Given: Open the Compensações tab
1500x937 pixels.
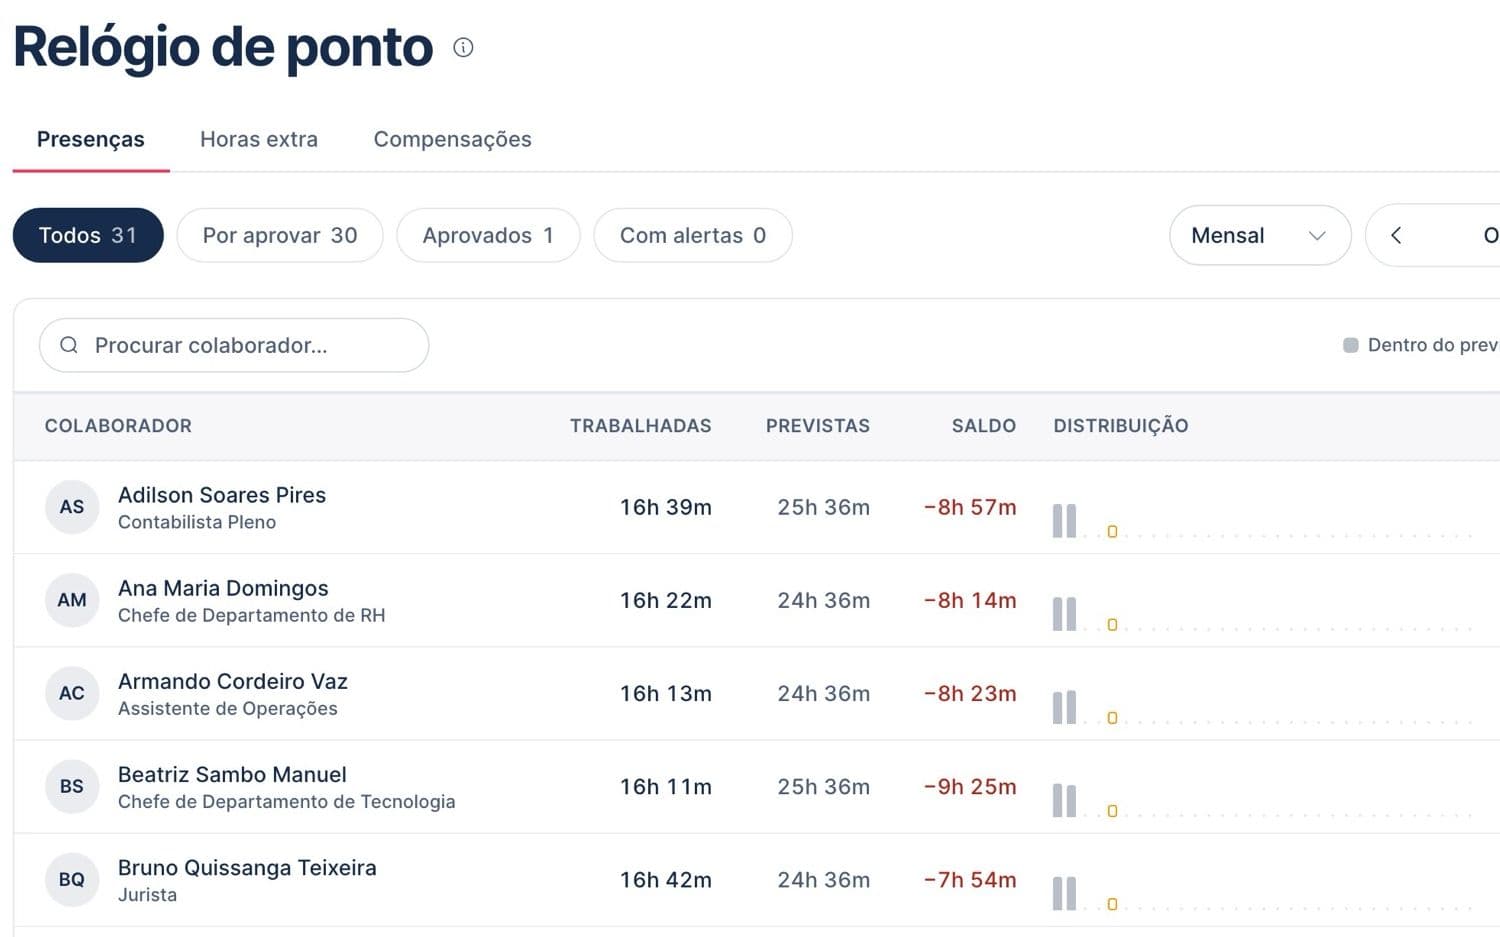Looking at the screenshot, I should [452, 139].
